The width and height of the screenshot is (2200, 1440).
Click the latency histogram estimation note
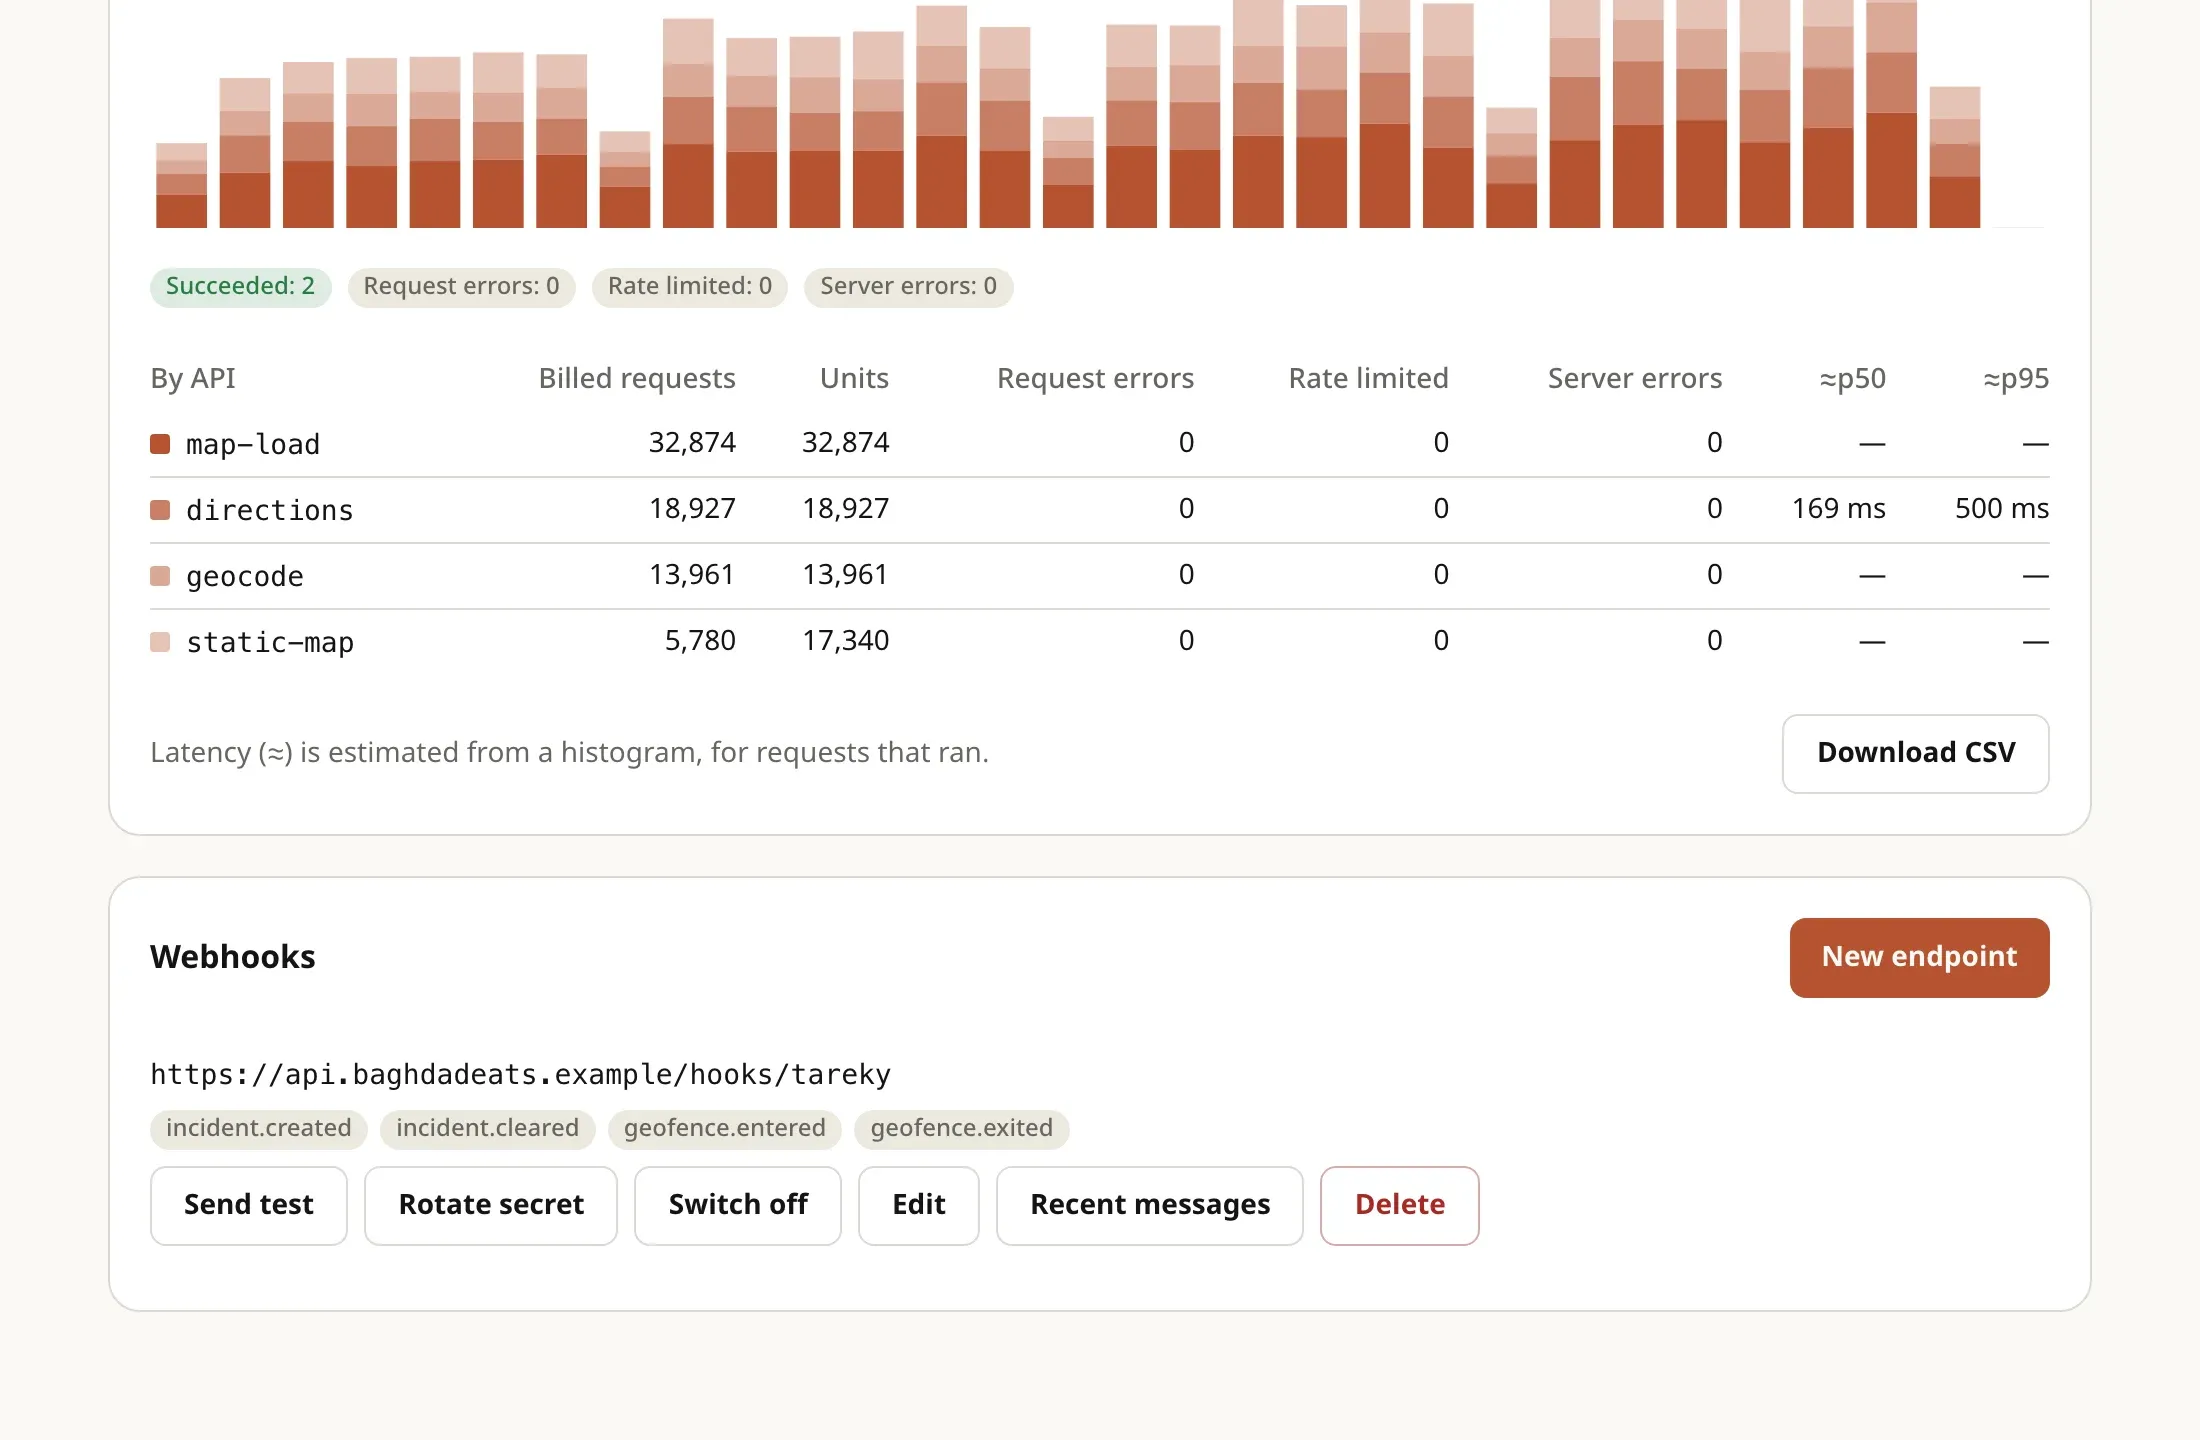569,752
